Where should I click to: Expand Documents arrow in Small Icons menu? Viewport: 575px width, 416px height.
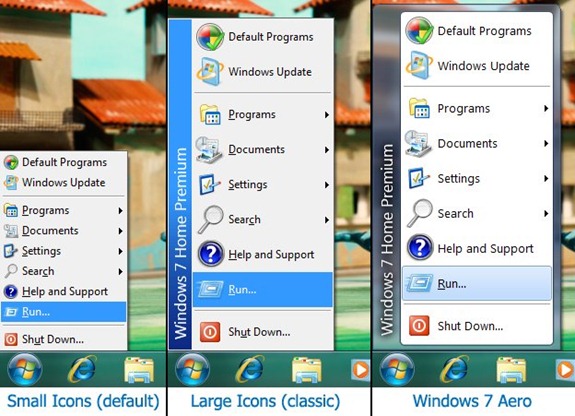(x=120, y=231)
